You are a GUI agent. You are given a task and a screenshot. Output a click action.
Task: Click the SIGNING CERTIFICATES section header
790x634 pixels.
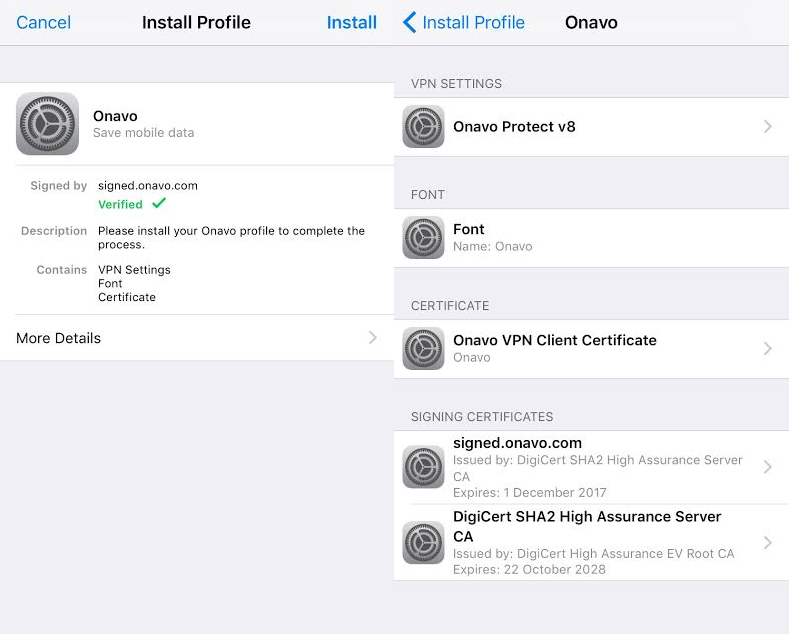coord(482,417)
